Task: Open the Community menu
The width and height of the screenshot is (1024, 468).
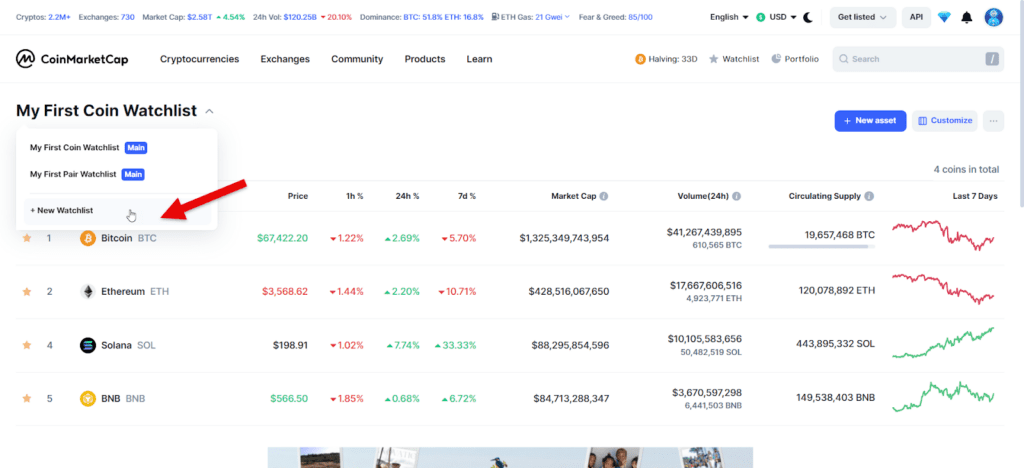Action: (357, 59)
